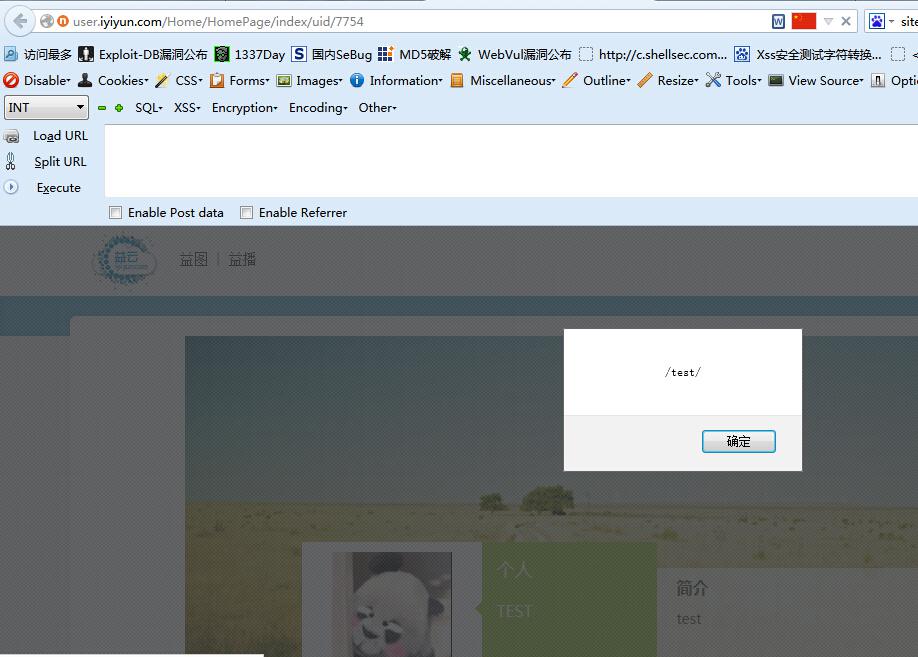
Task: Open the Disable menu in Web Developer toolbar
Action: [x=37, y=80]
